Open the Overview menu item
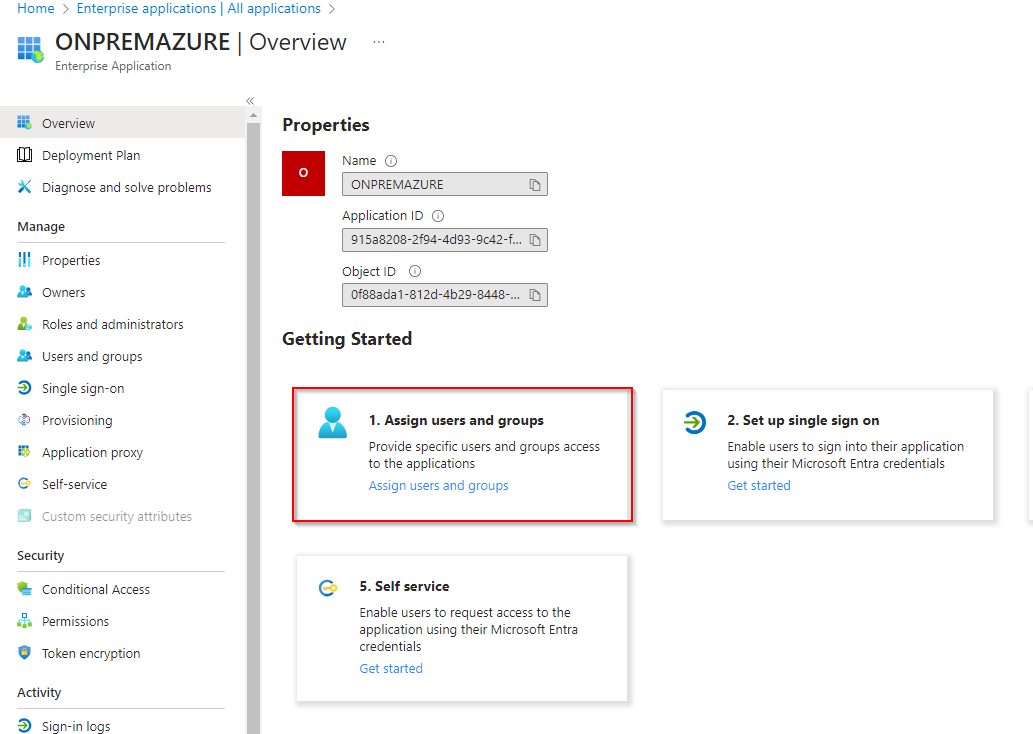 pyautogui.click(x=123, y=123)
